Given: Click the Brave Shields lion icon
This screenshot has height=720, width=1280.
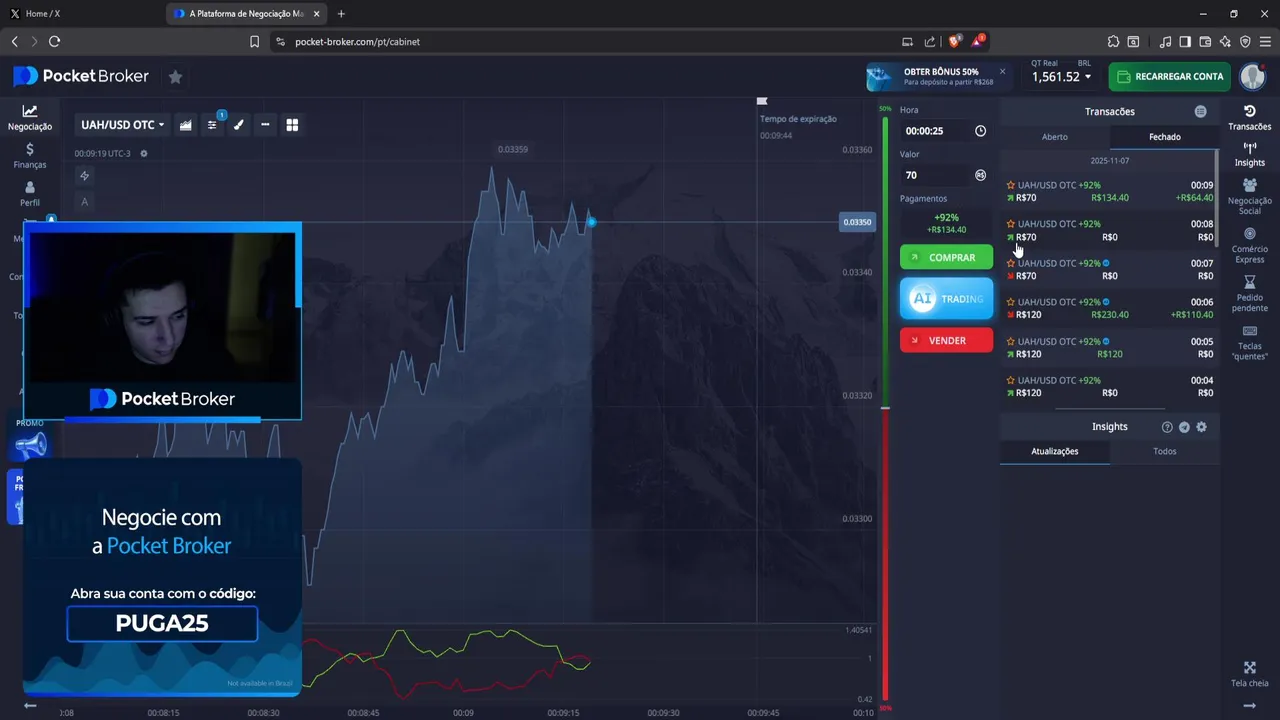Looking at the screenshot, I should click(954, 41).
